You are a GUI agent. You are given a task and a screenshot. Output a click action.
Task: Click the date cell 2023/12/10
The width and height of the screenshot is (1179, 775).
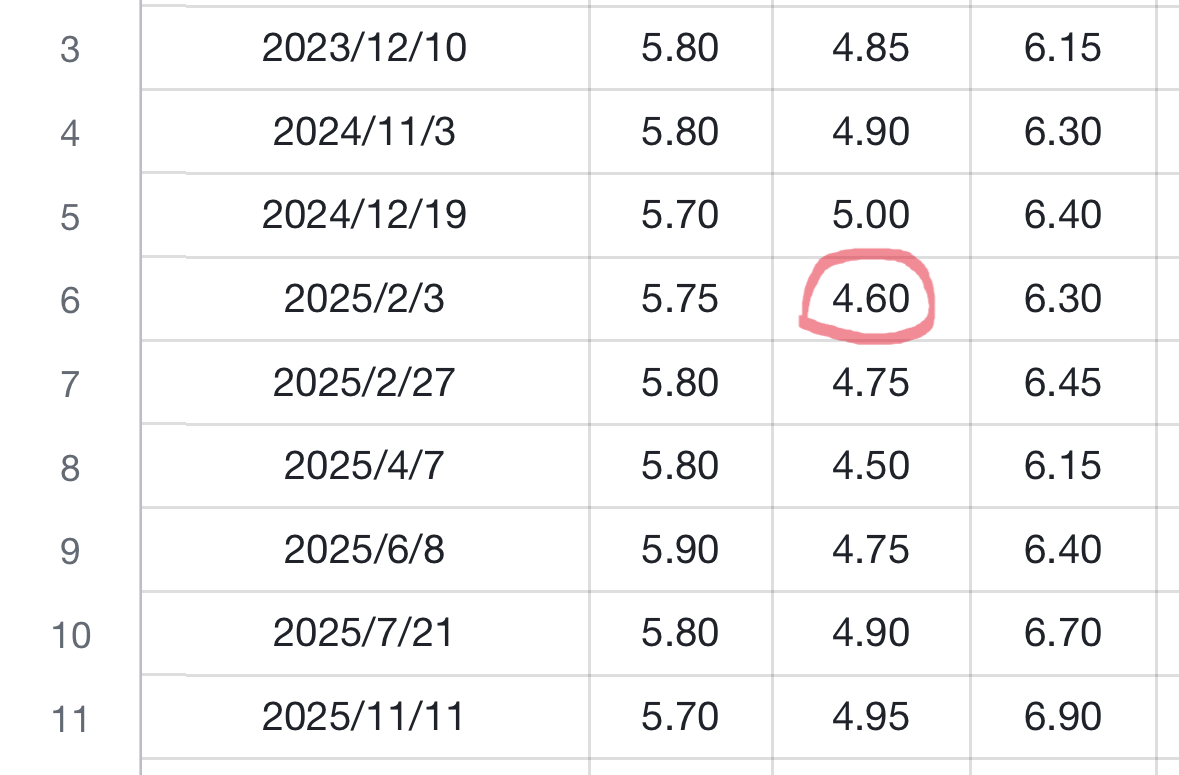coord(364,48)
